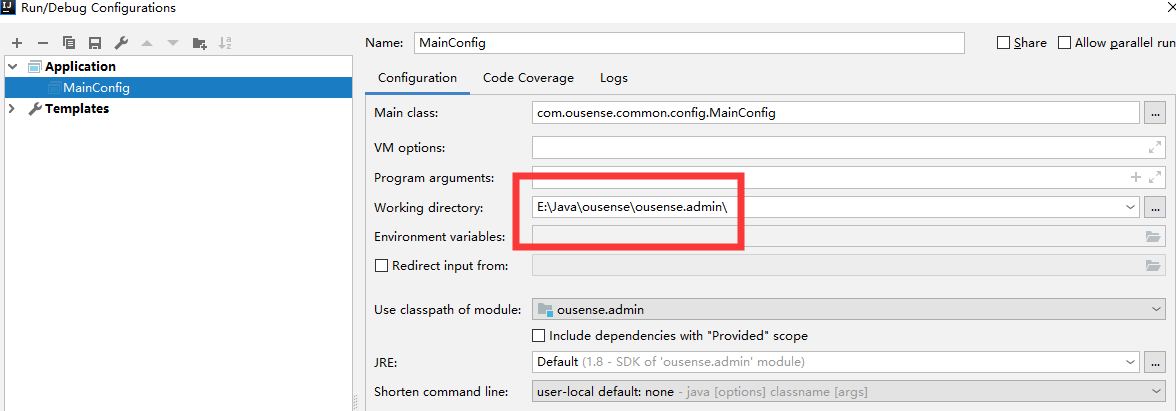This screenshot has width=1176, height=411.
Task: Browse for Main class with ellipsis button
Action: tap(1155, 113)
